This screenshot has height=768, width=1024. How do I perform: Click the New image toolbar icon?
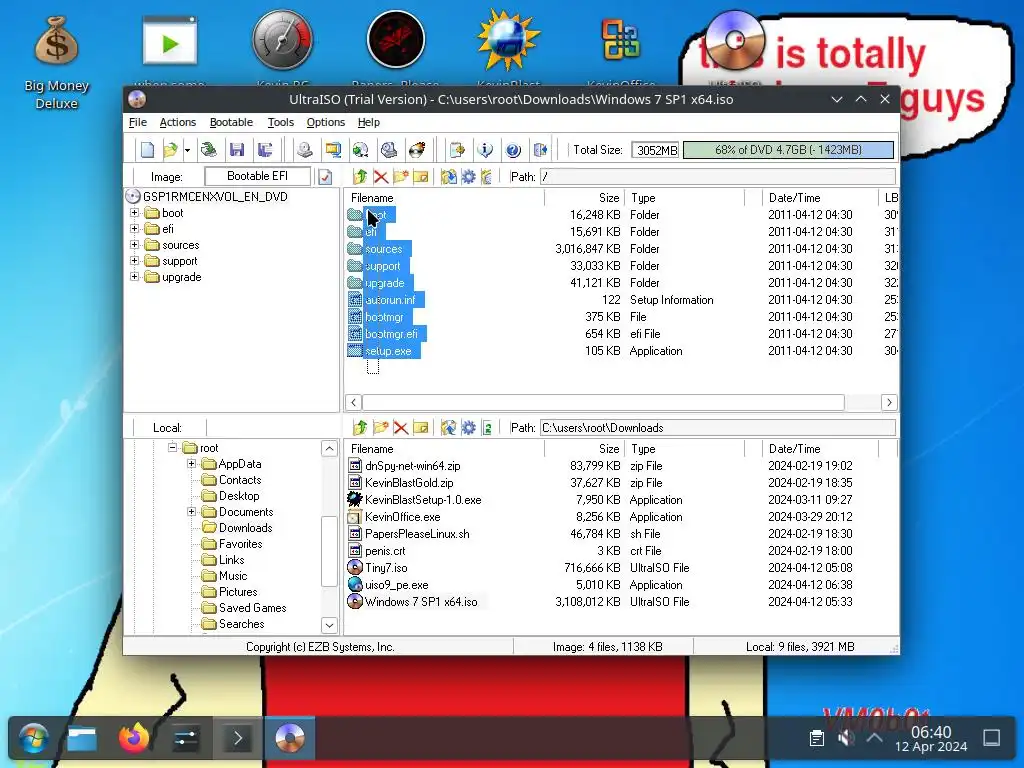(x=148, y=150)
